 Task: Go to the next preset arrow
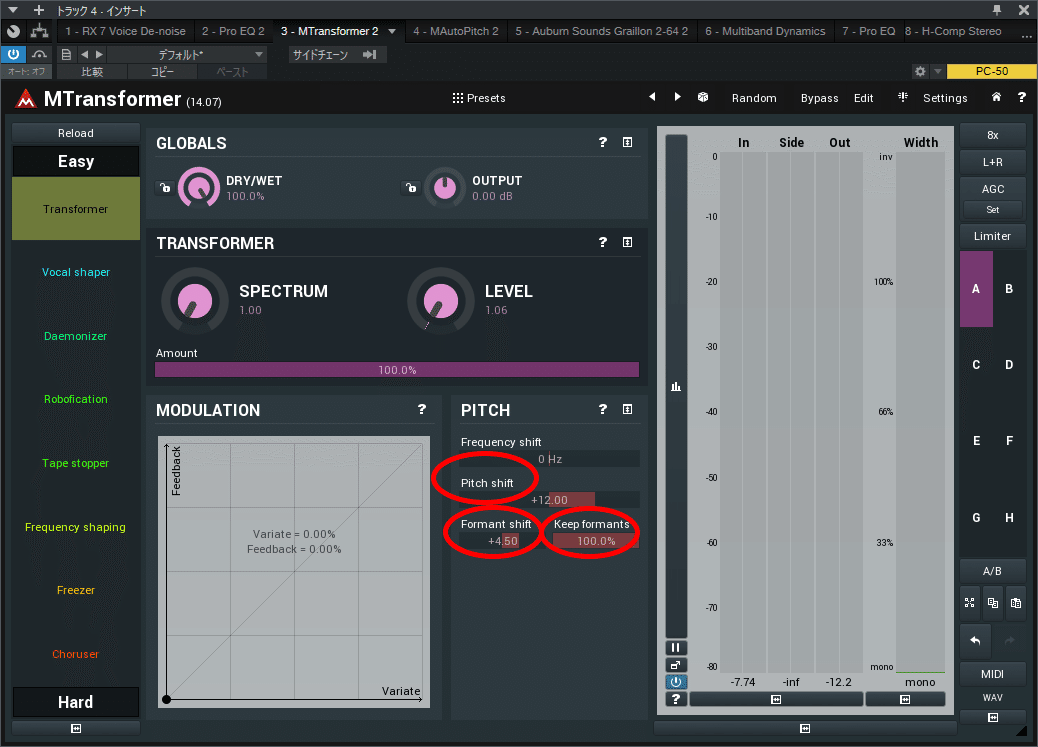pos(677,97)
